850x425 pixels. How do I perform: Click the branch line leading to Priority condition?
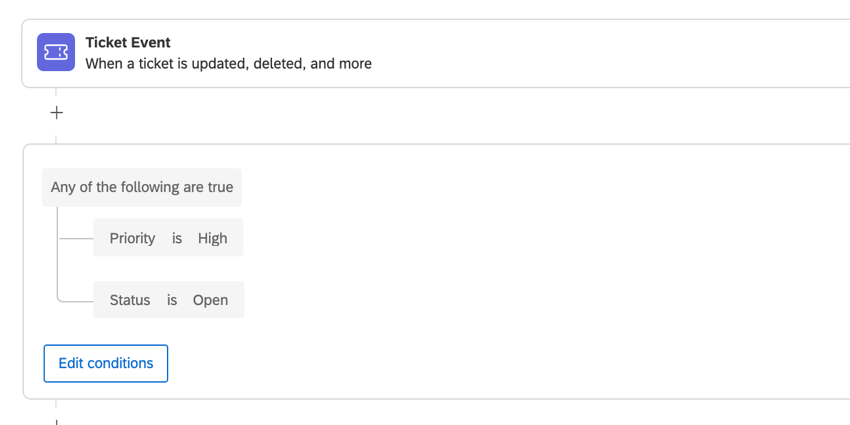(76, 238)
